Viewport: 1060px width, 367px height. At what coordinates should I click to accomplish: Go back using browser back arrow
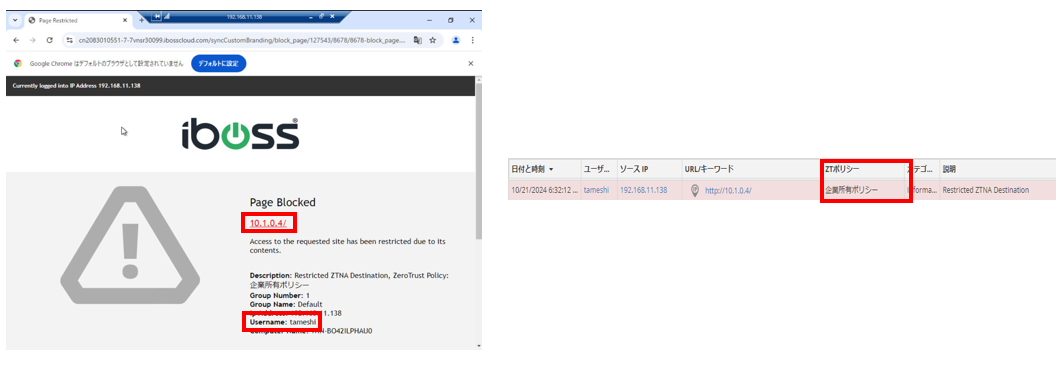[16, 40]
